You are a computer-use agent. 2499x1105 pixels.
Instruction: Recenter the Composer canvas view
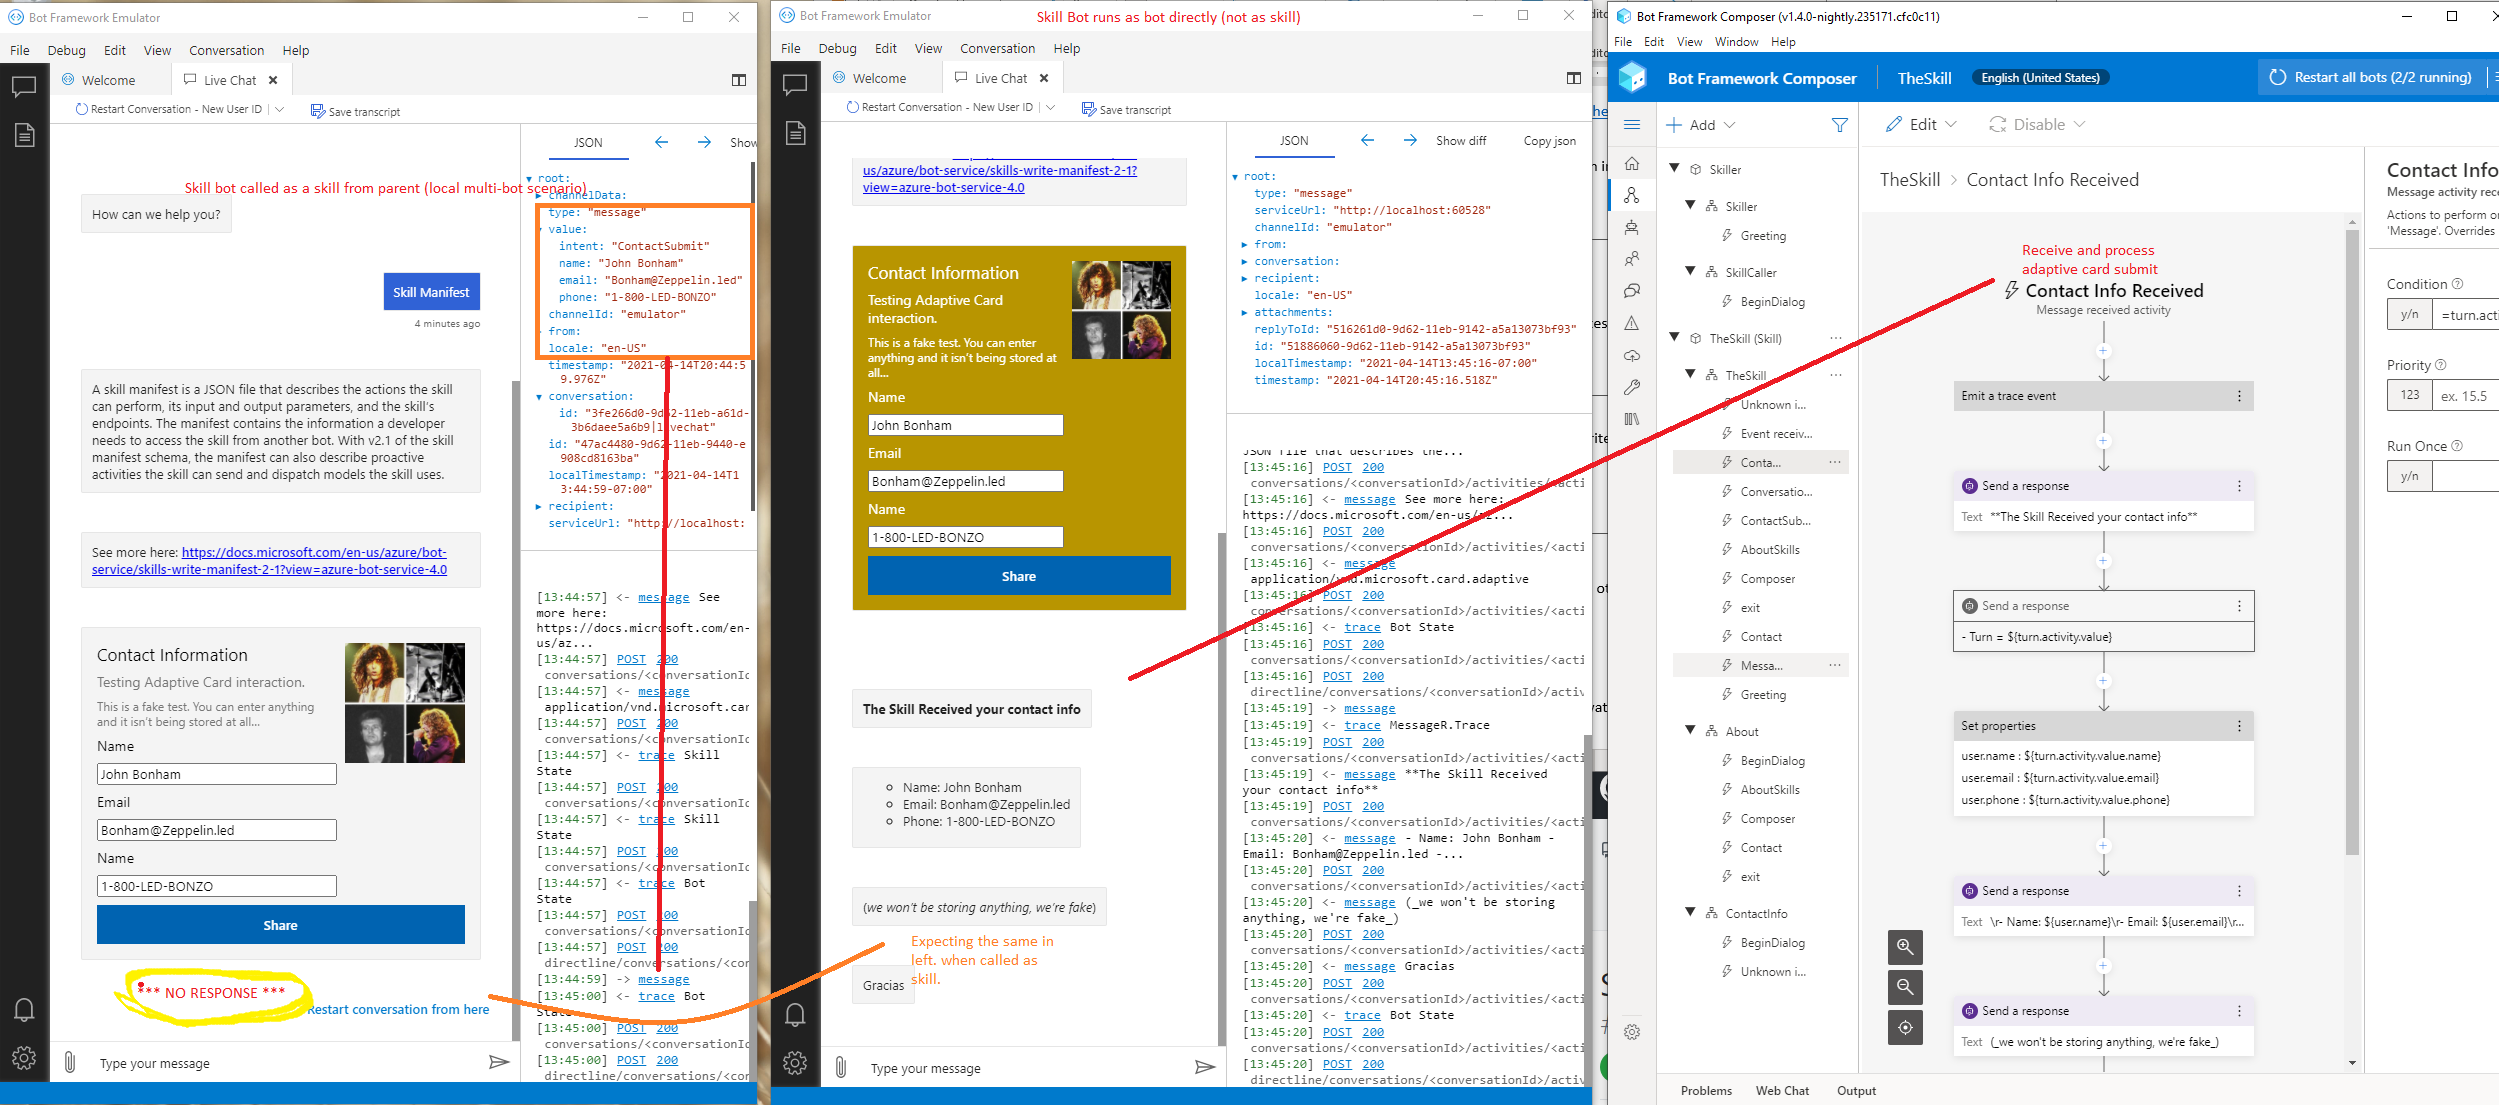1905,1027
